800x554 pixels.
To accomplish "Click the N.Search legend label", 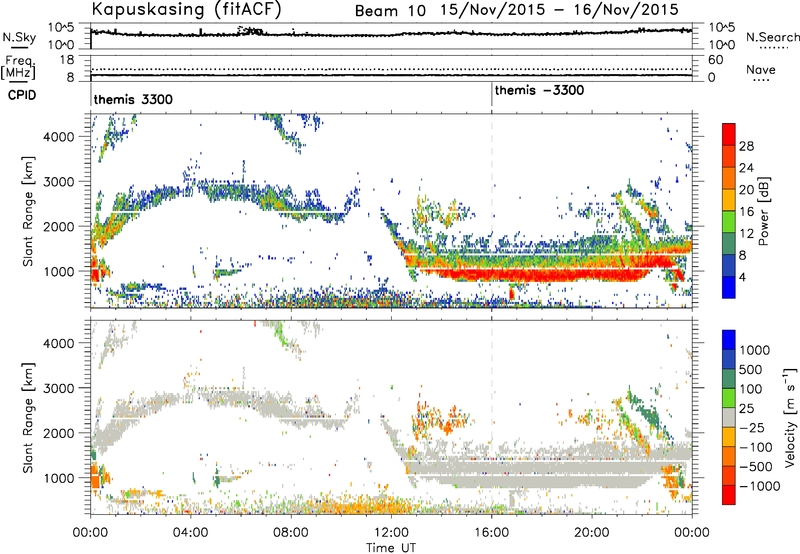I will pyautogui.click(x=772, y=37).
